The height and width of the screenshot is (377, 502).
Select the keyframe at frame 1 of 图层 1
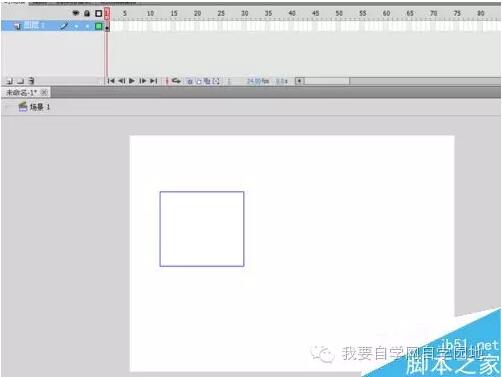[x=107, y=26]
